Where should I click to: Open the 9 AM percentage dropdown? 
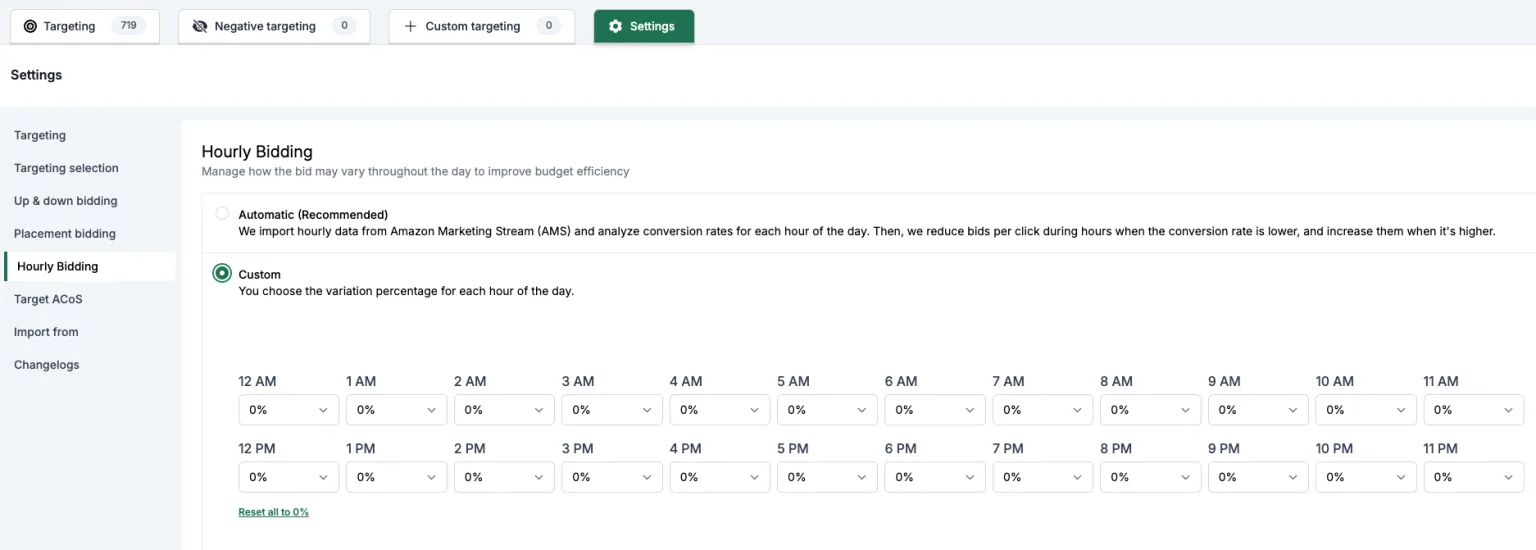(x=1258, y=410)
